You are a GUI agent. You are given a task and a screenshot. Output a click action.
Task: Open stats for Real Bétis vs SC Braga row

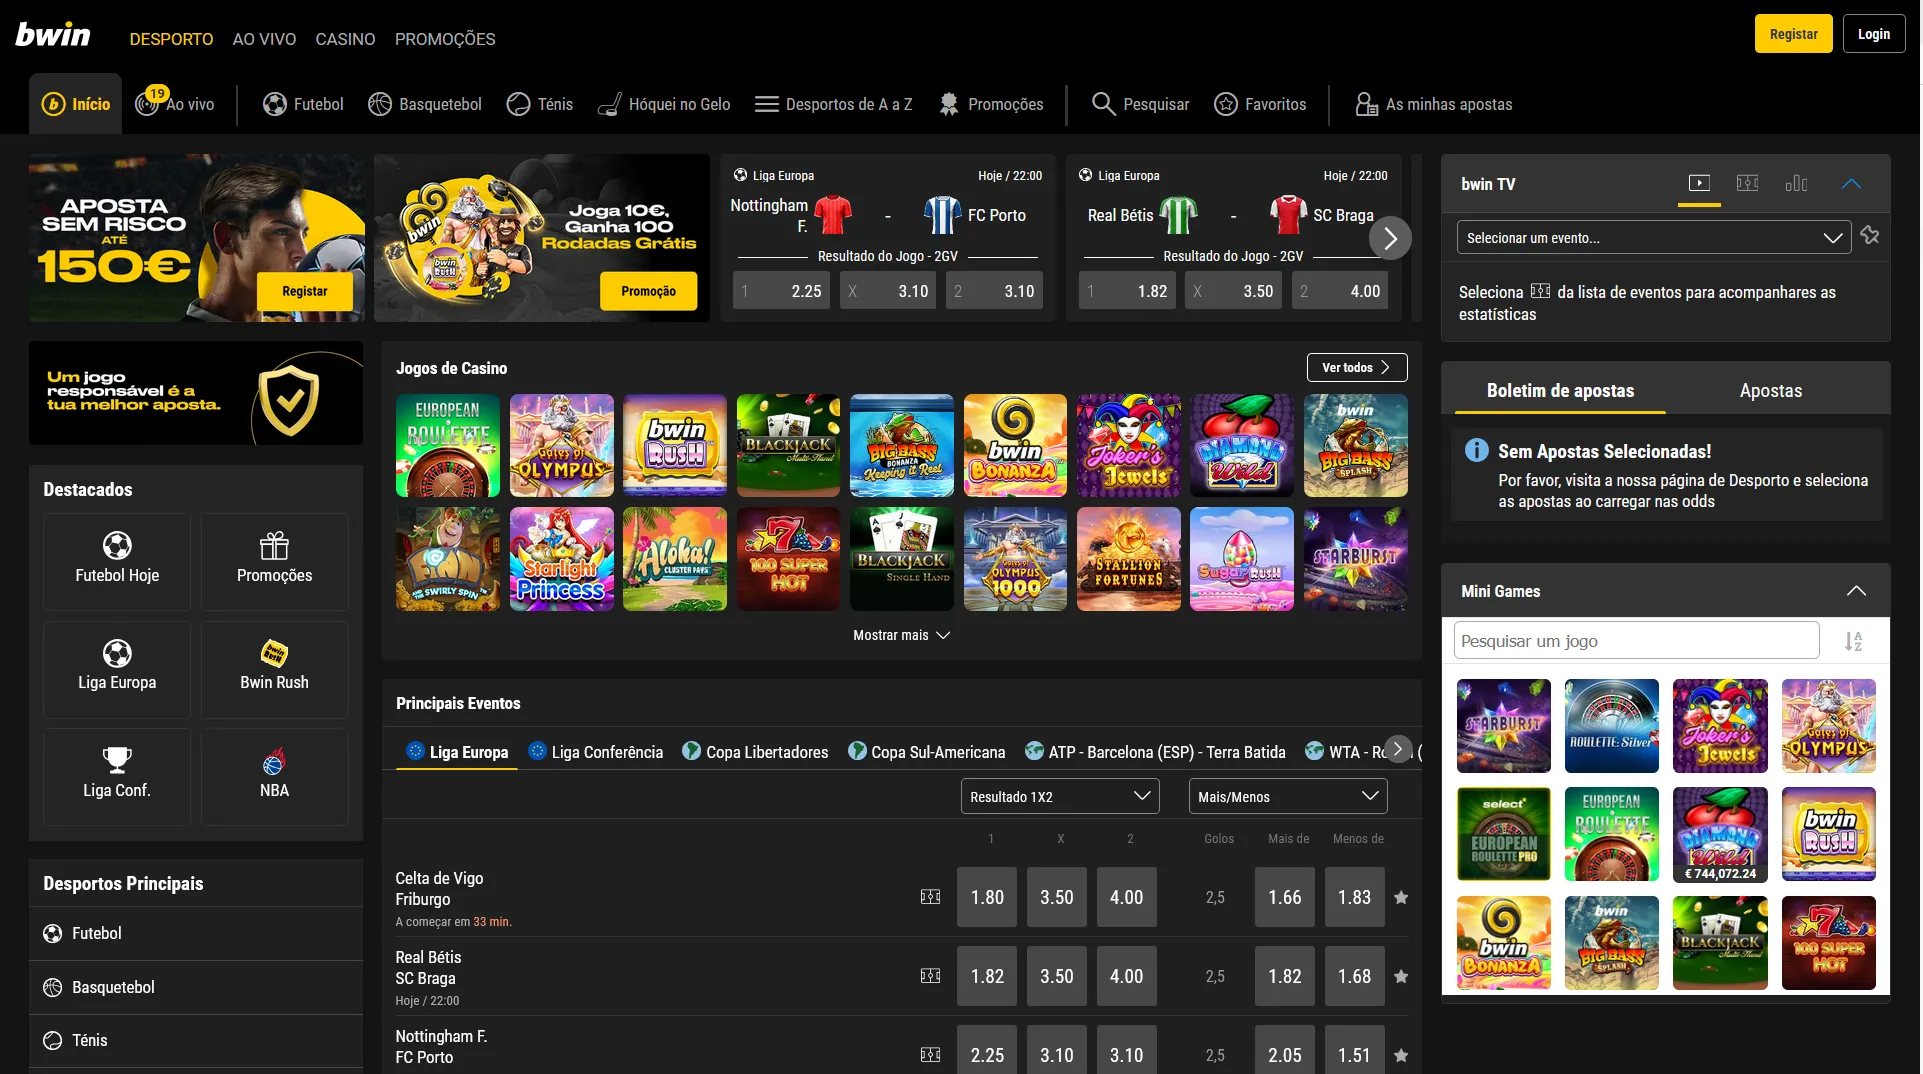click(930, 976)
